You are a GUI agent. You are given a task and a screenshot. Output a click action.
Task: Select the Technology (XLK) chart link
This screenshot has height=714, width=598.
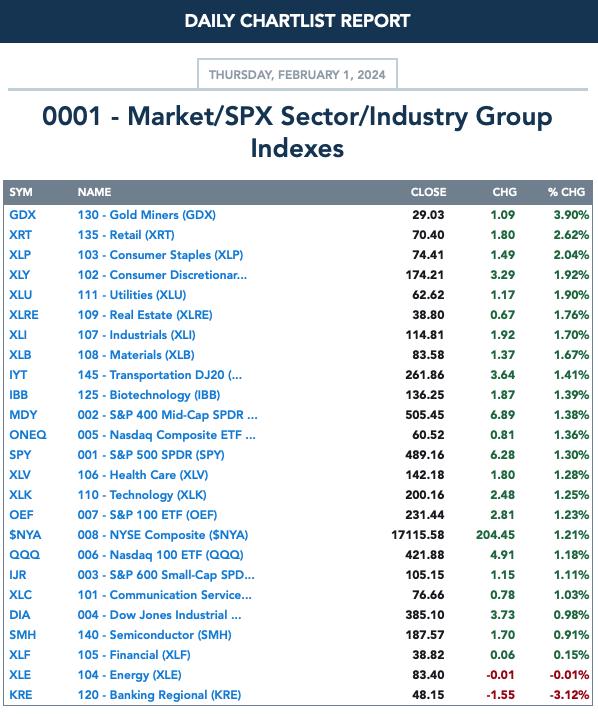pos(142,495)
